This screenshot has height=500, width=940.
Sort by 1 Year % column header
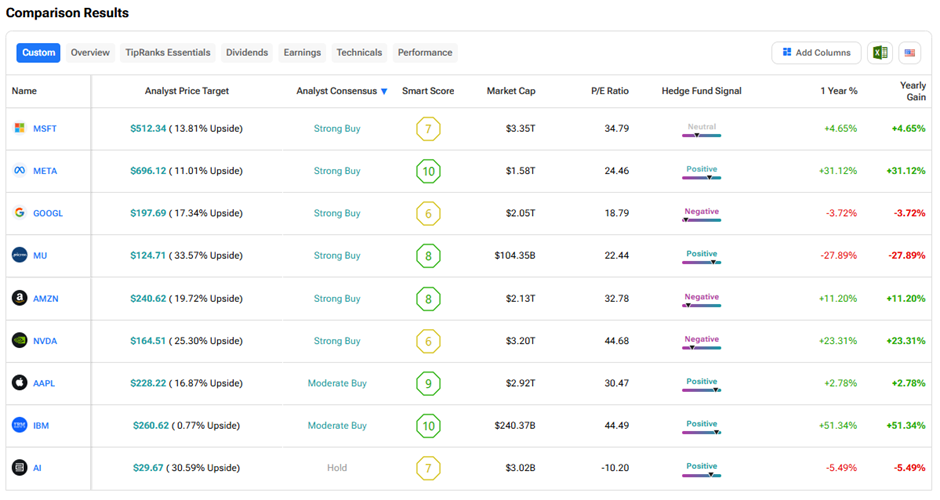click(839, 91)
